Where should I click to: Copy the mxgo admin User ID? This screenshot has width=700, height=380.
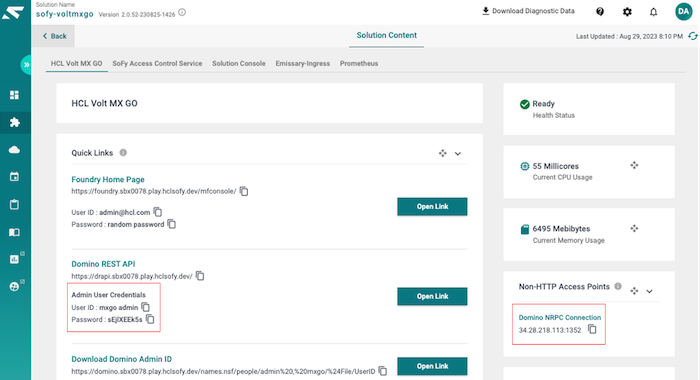(146, 307)
